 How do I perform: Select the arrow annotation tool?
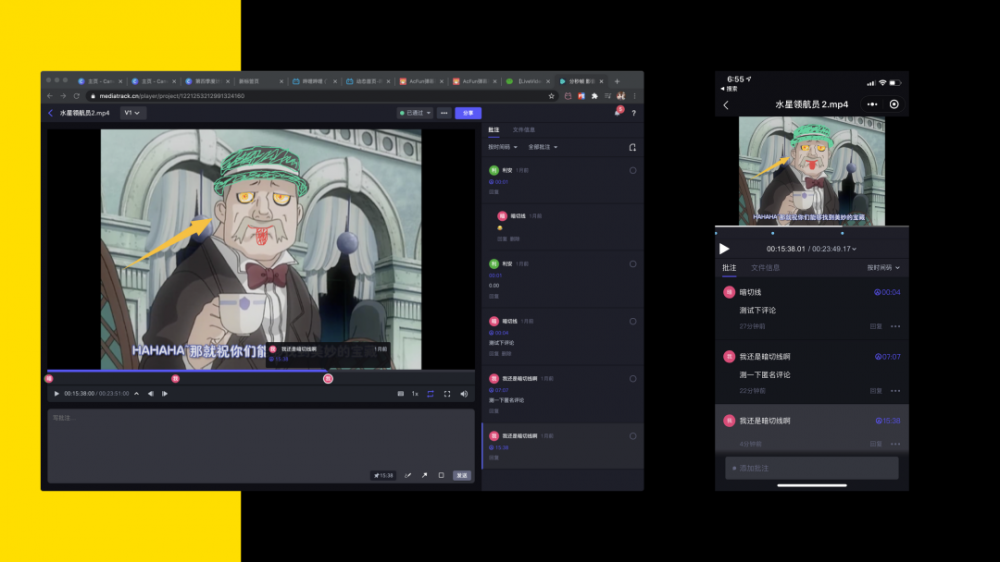pos(424,475)
